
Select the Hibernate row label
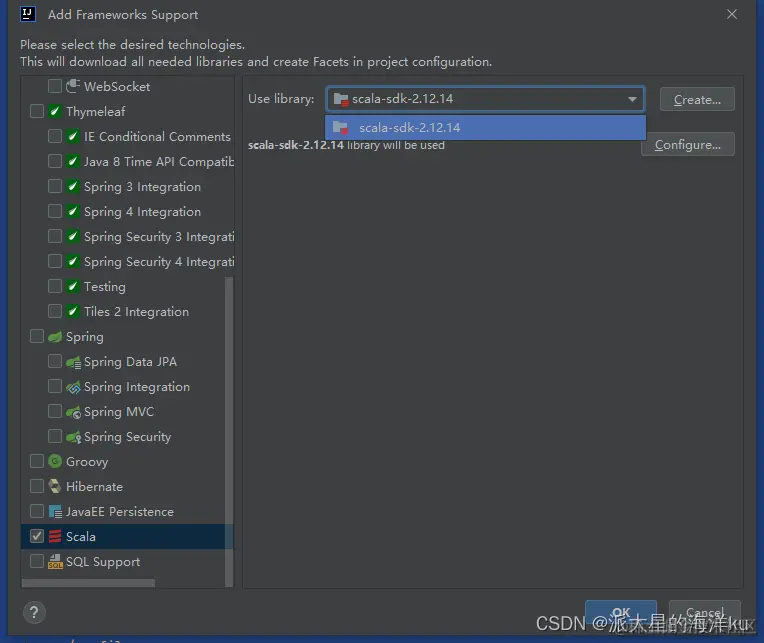[x=95, y=487]
